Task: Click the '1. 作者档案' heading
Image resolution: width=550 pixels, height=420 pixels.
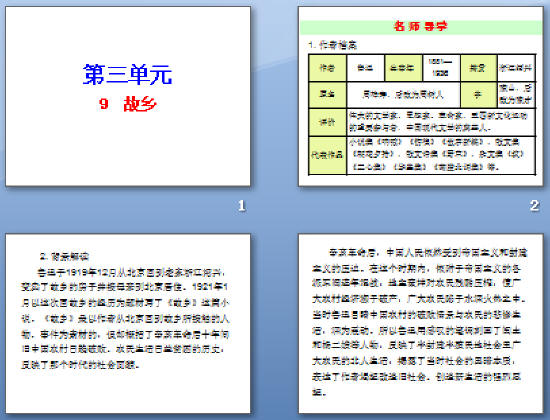Action: click(333, 45)
